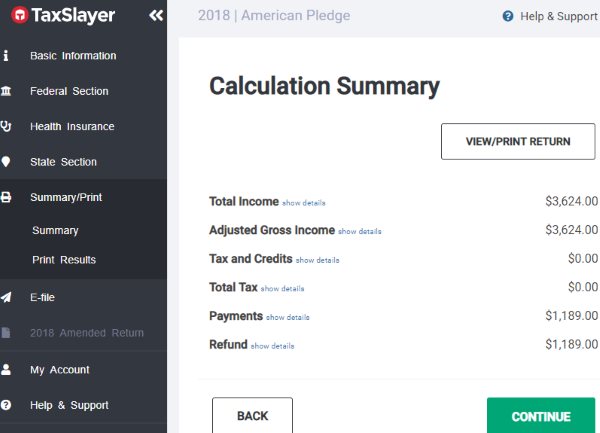Go back with the Back button
600x433 pixels.
pos(252,416)
